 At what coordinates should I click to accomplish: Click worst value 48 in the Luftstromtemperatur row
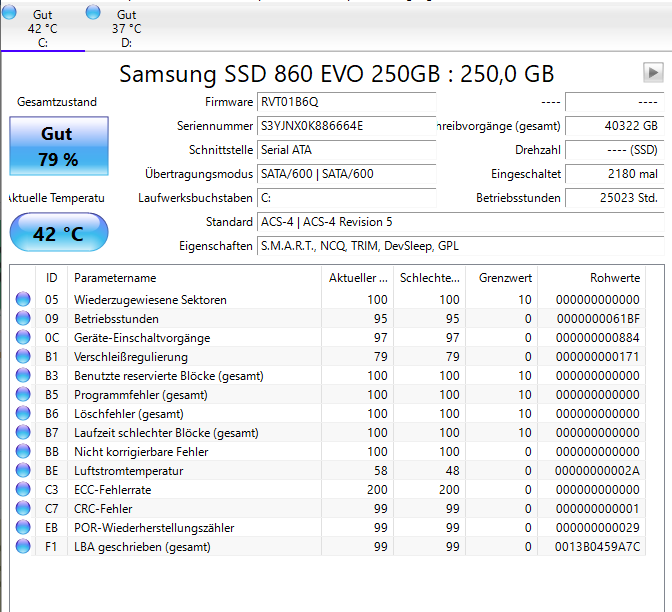(x=453, y=471)
